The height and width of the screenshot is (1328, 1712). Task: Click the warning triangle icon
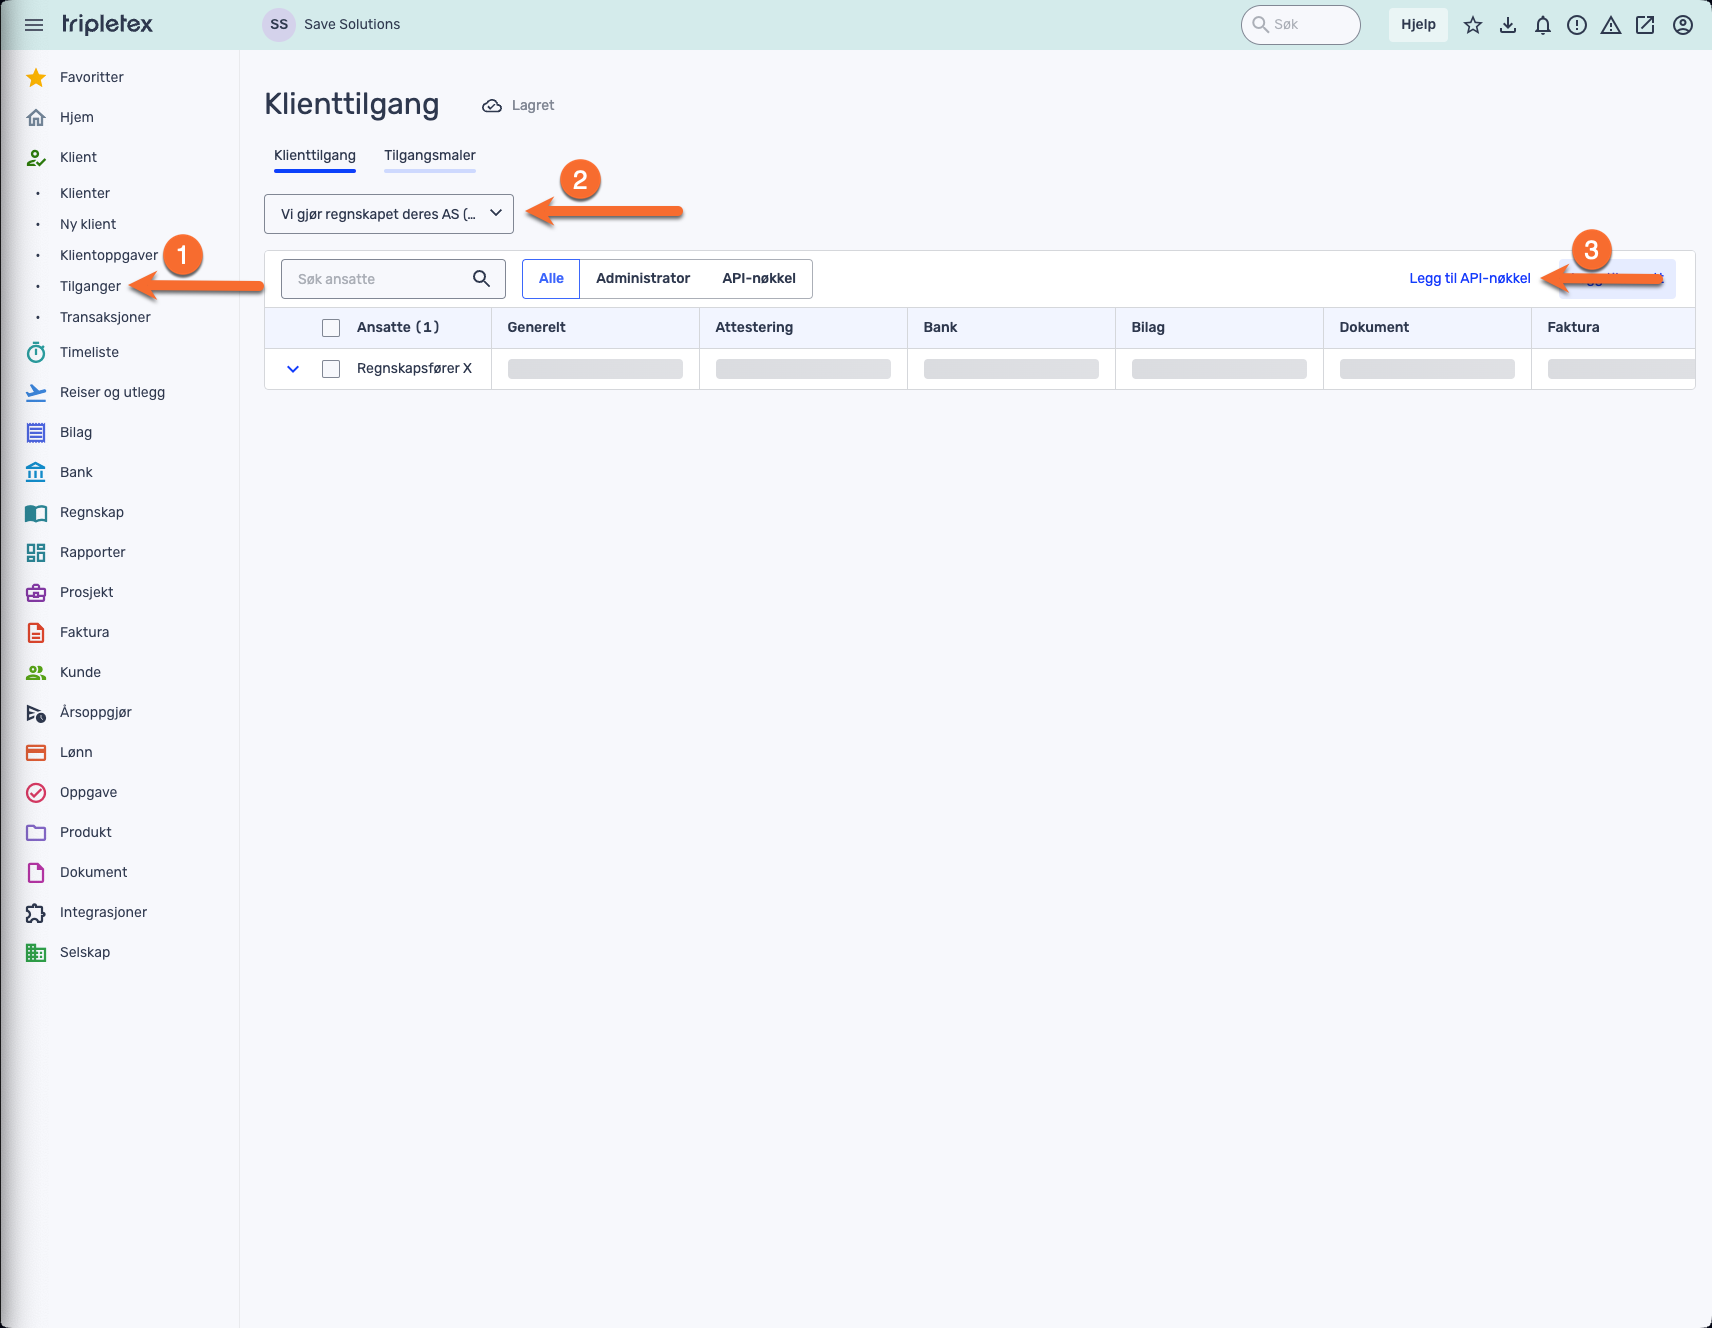point(1611,25)
